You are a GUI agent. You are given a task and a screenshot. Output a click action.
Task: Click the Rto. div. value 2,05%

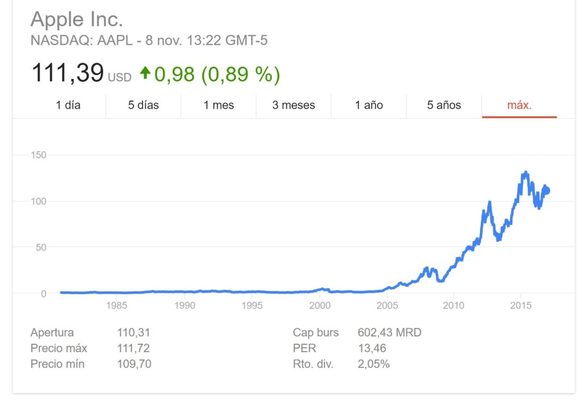[373, 364]
